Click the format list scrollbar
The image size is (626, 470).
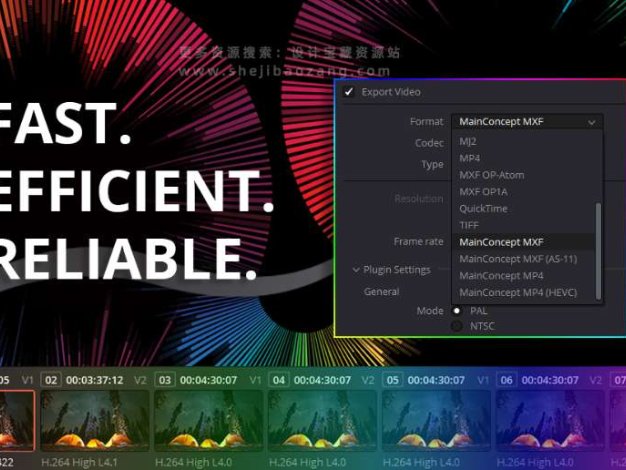click(598, 251)
